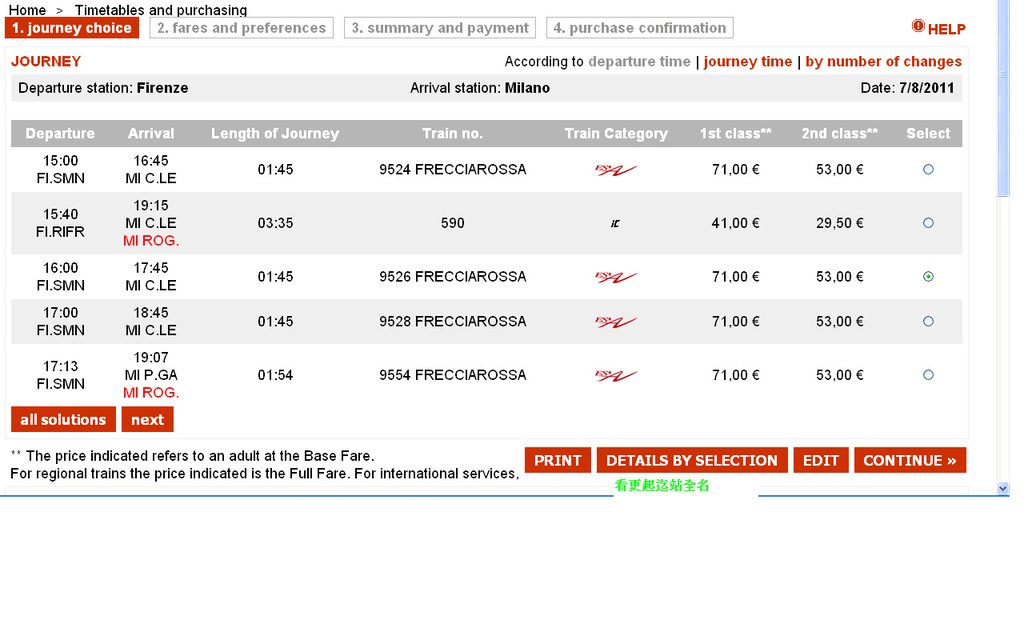Click the 'next' button

pos(148,420)
